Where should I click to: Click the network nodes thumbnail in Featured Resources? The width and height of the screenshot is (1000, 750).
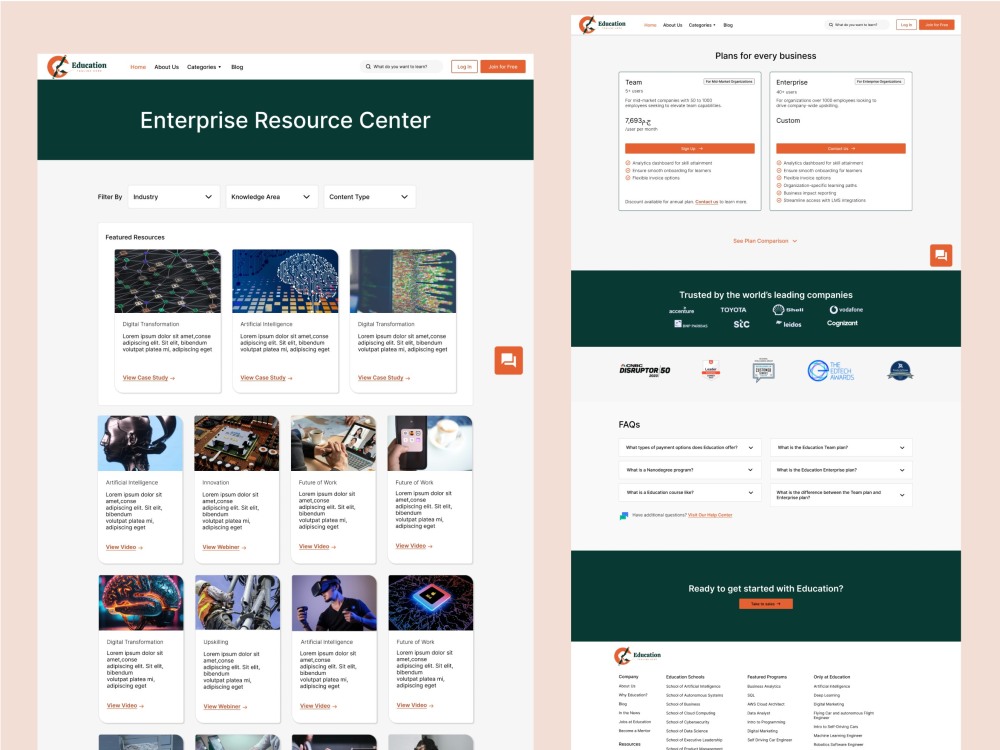(168, 281)
